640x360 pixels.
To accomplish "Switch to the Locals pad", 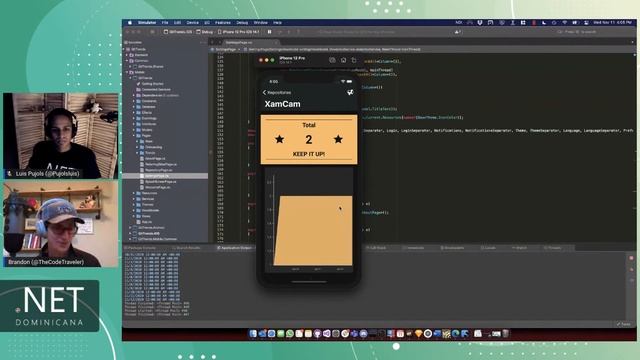I will tap(488, 248).
